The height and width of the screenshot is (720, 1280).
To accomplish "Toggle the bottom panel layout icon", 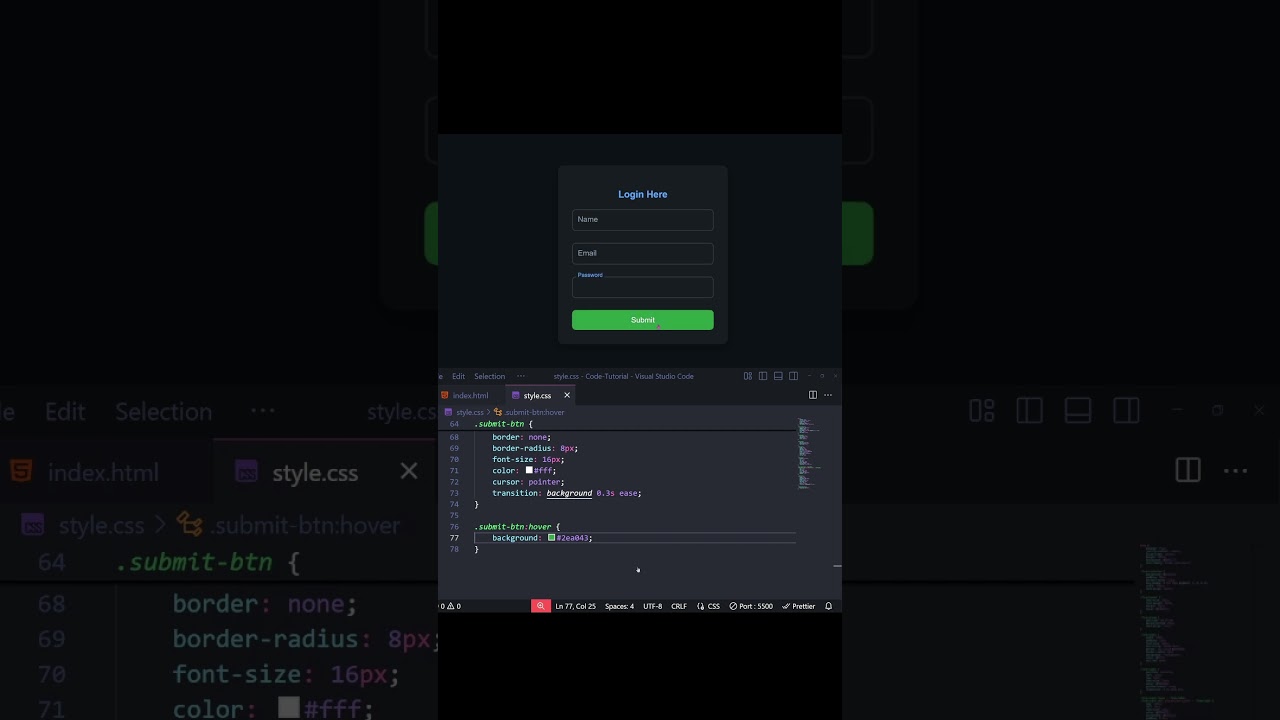I will (778, 376).
